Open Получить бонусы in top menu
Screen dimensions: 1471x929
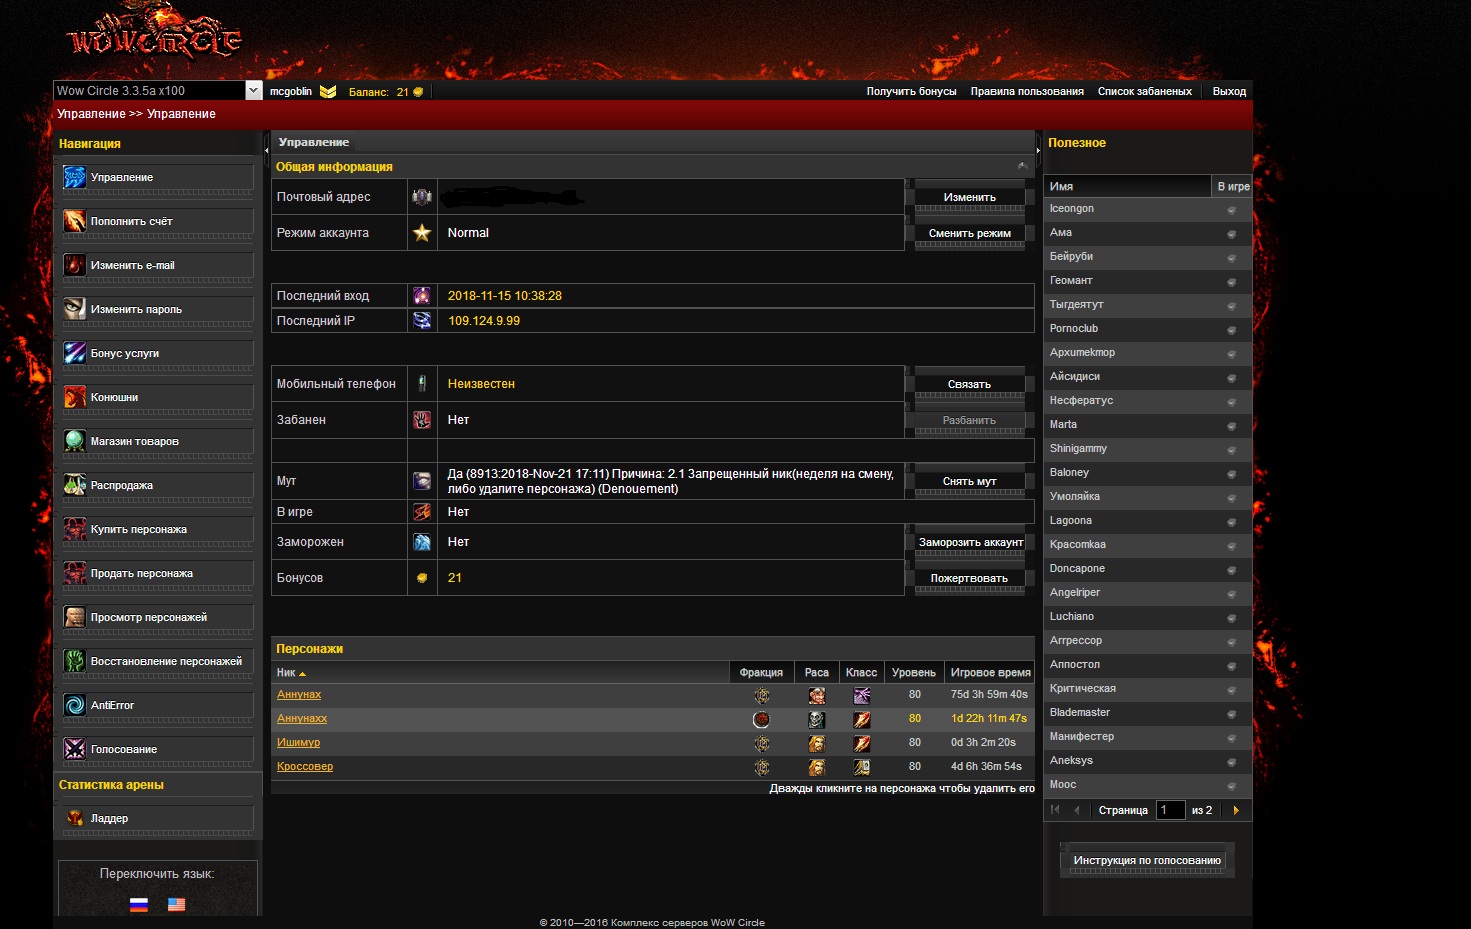911,92
